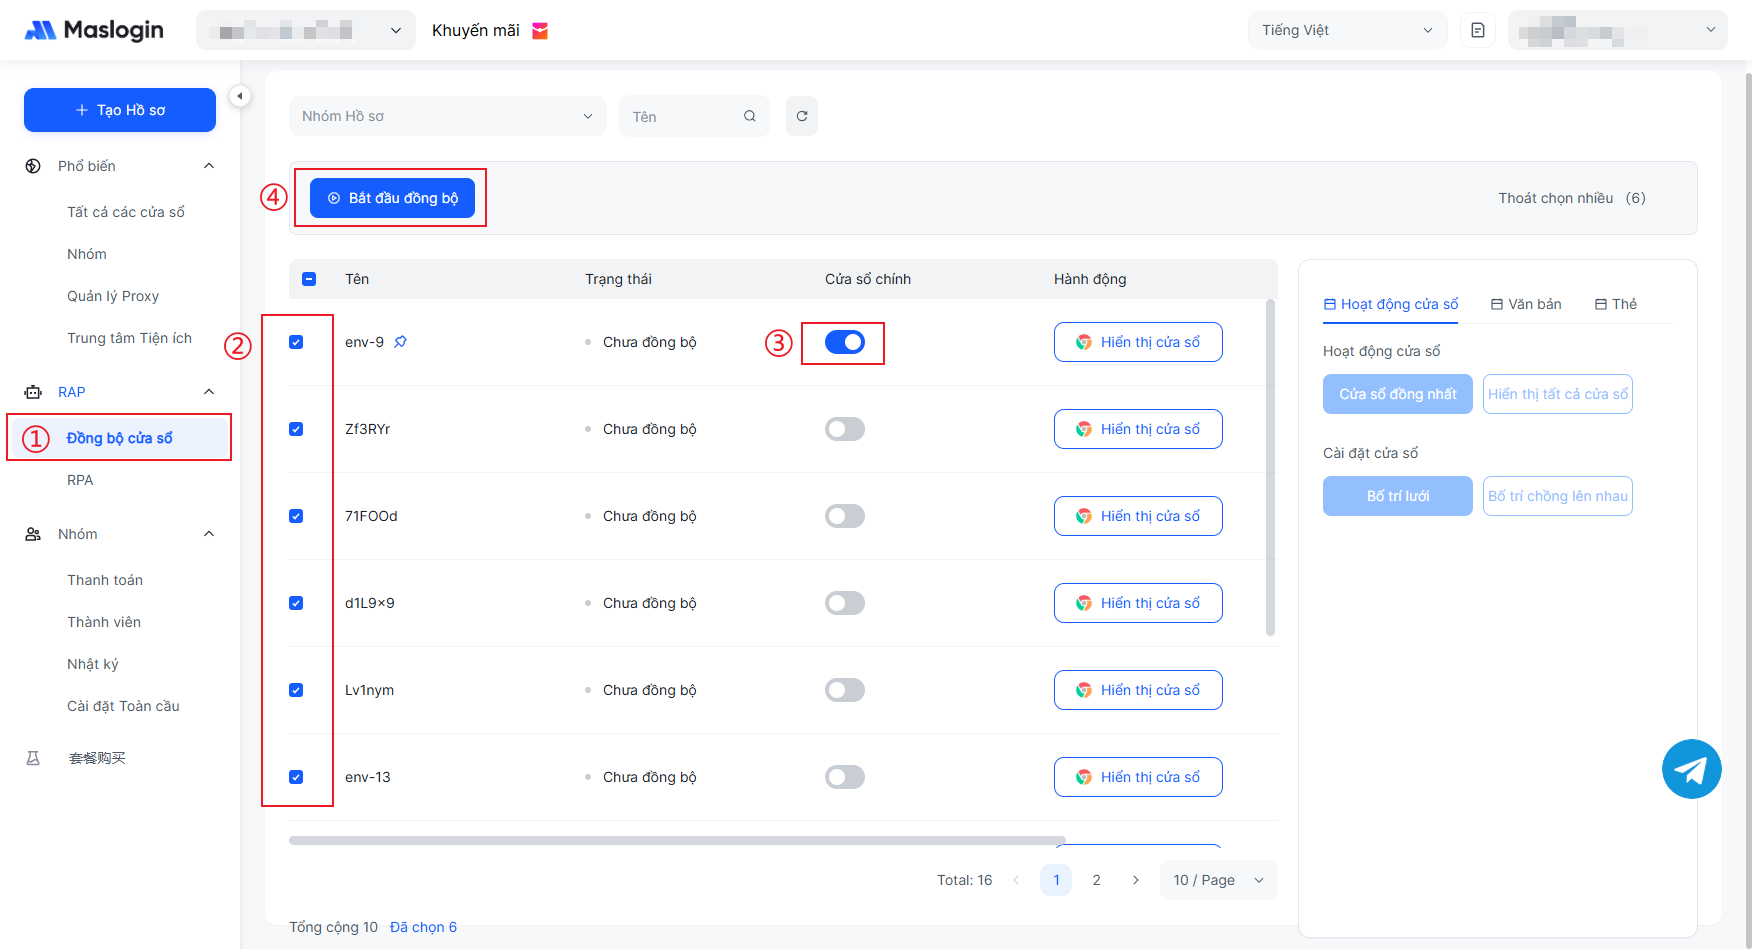This screenshot has height=949, width=1752.
Task: Turn off the main window toggle for env-9
Action: point(844,342)
